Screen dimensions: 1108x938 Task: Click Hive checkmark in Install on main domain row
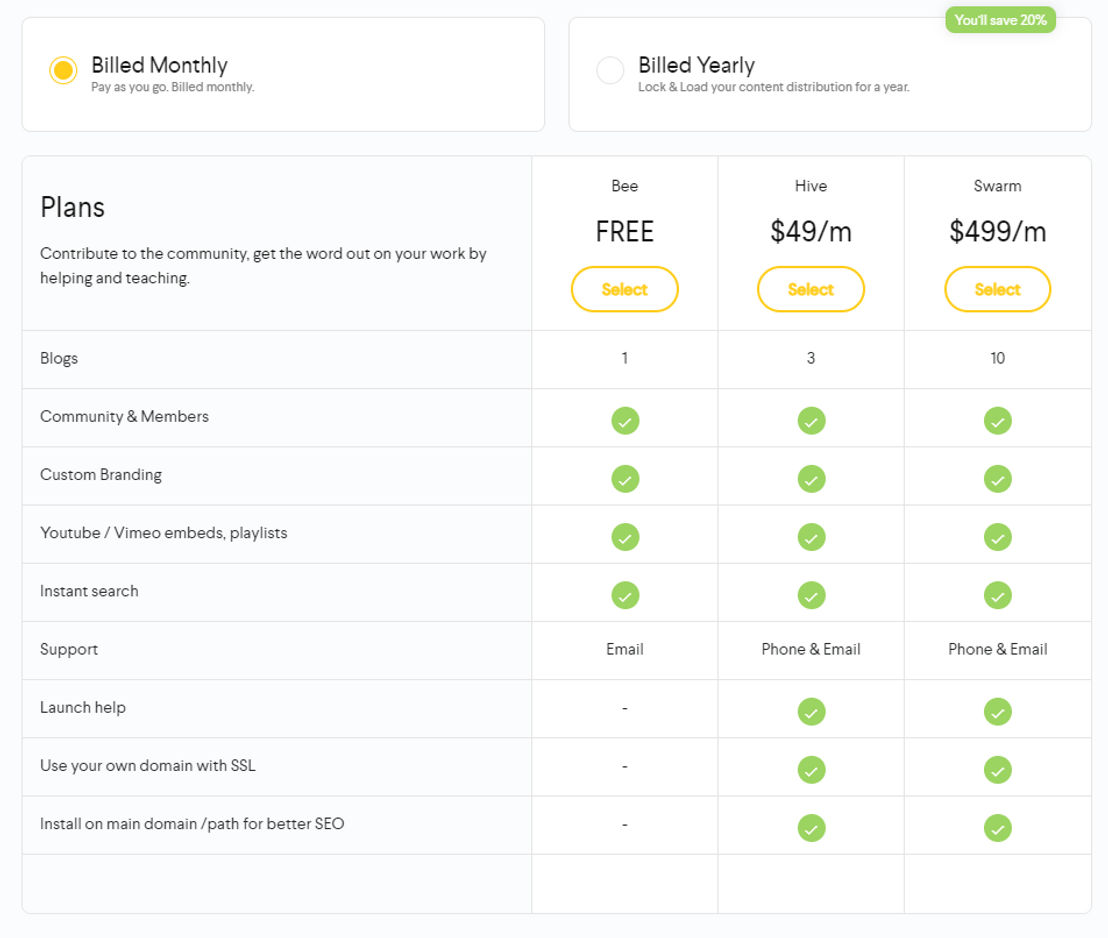811,828
